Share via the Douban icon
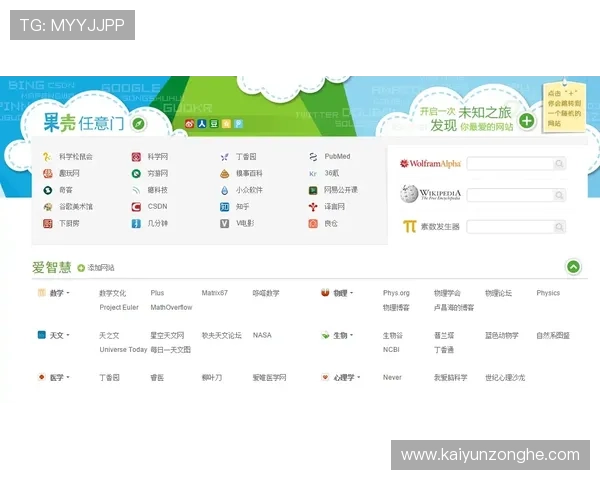This screenshot has width=600, height=480. (214, 124)
